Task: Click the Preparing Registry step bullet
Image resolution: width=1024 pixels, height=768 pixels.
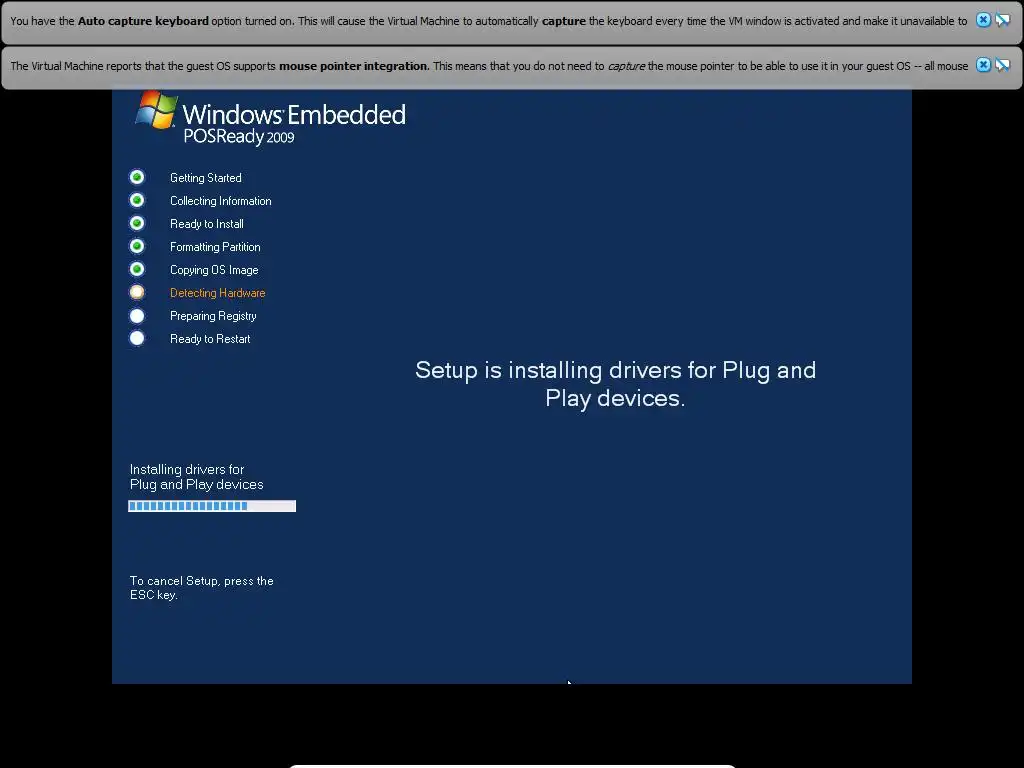Action: click(137, 315)
